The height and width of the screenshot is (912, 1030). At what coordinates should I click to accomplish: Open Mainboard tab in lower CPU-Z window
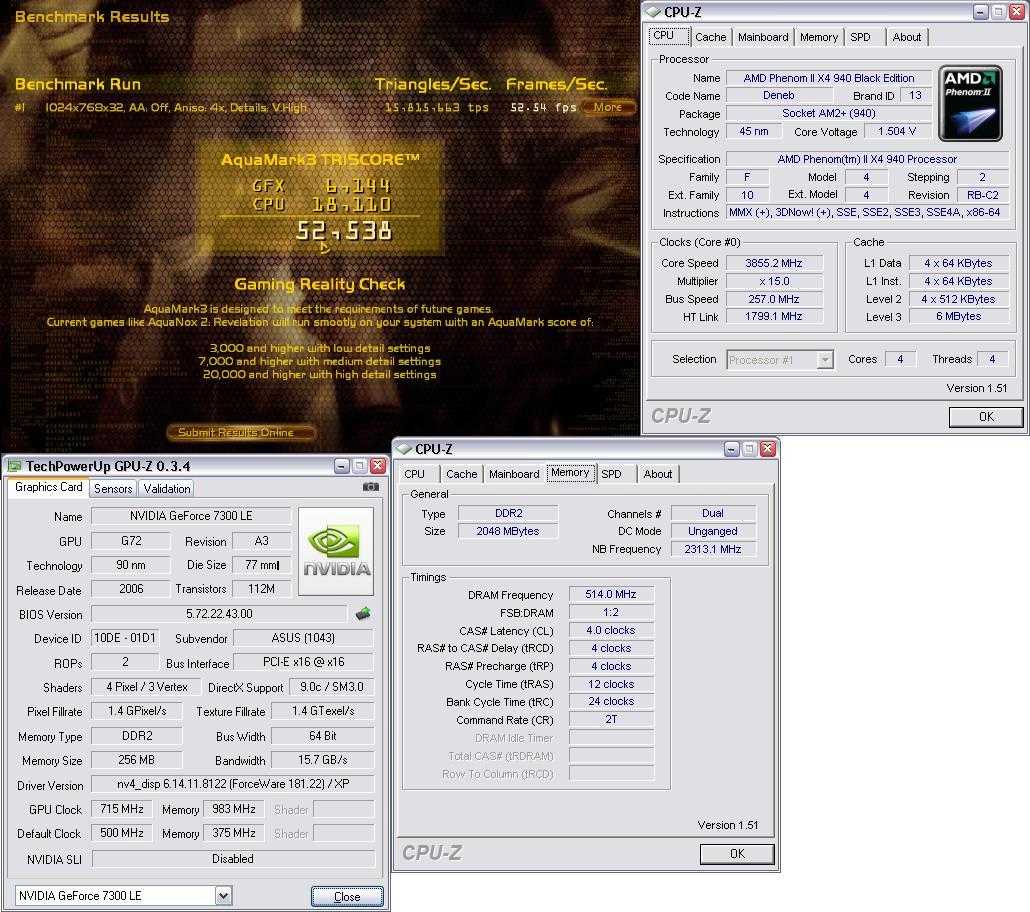(514, 474)
